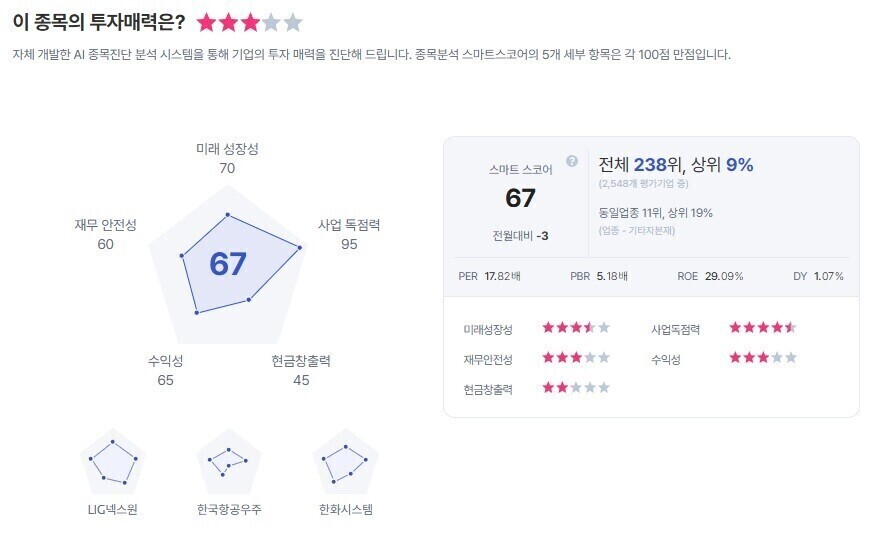This screenshot has width=893, height=538.
Task: Click the 사업 독점력 label on radar chart
Action: click(x=349, y=225)
